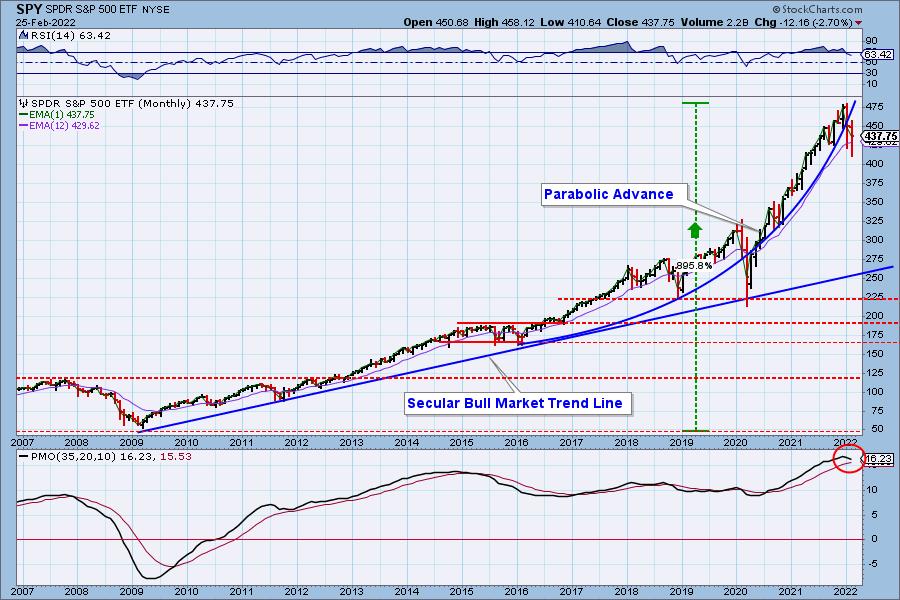Click the 'Parabolic Advance' annotation box

pyautogui.click(x=614, y=195)
